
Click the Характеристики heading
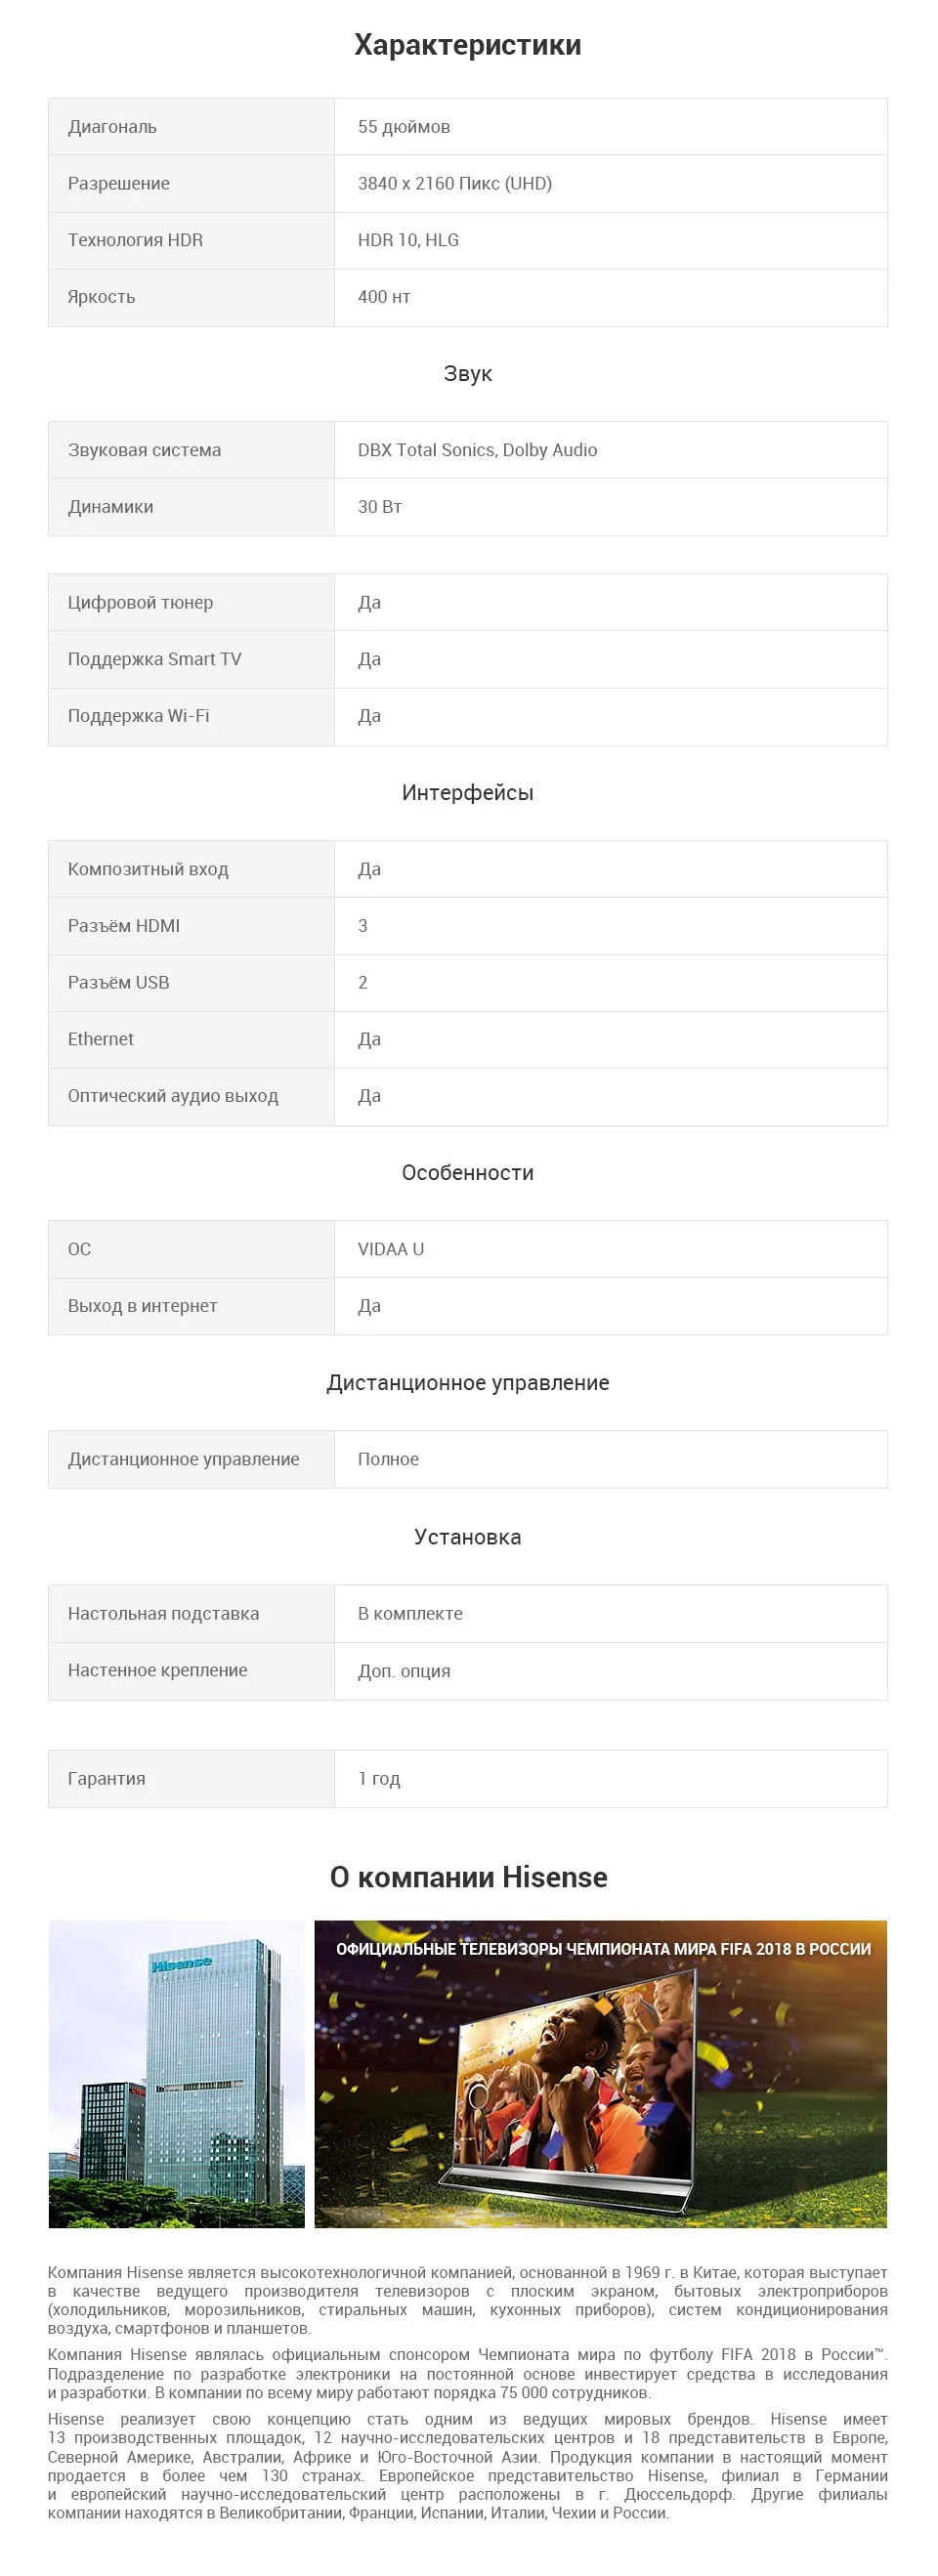click(468, 45)
